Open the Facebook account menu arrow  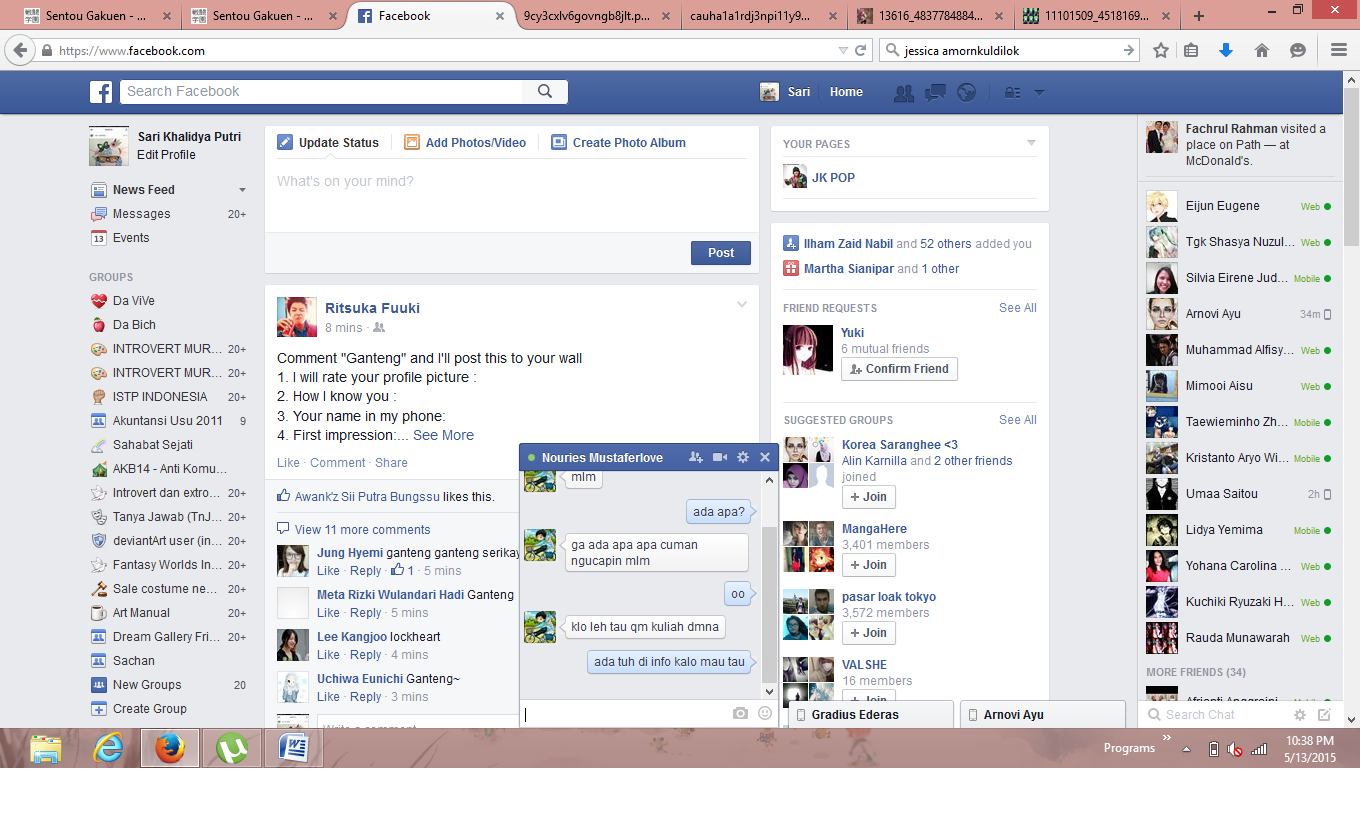coord(1040,92)
